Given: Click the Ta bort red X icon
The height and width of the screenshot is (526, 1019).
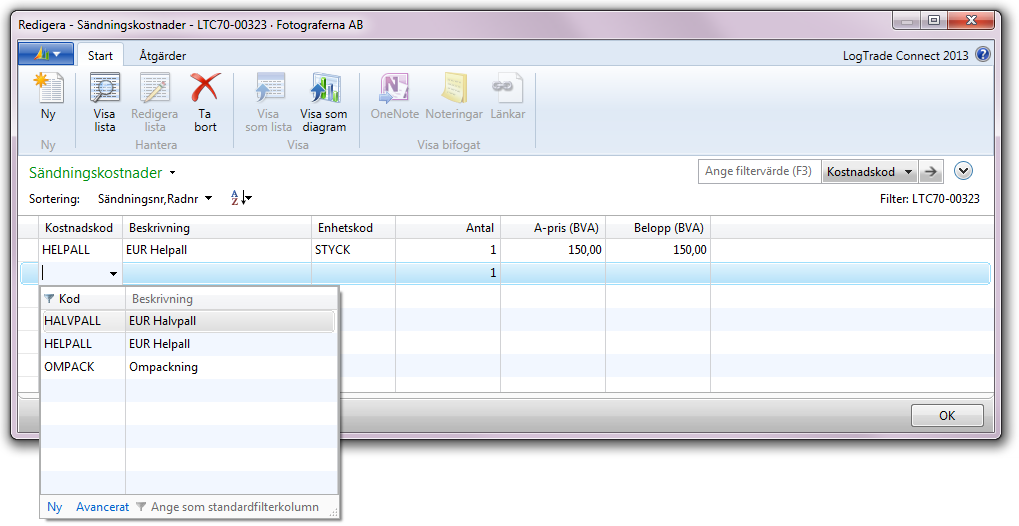Looking at the screenshot, I should pos(205,88).
